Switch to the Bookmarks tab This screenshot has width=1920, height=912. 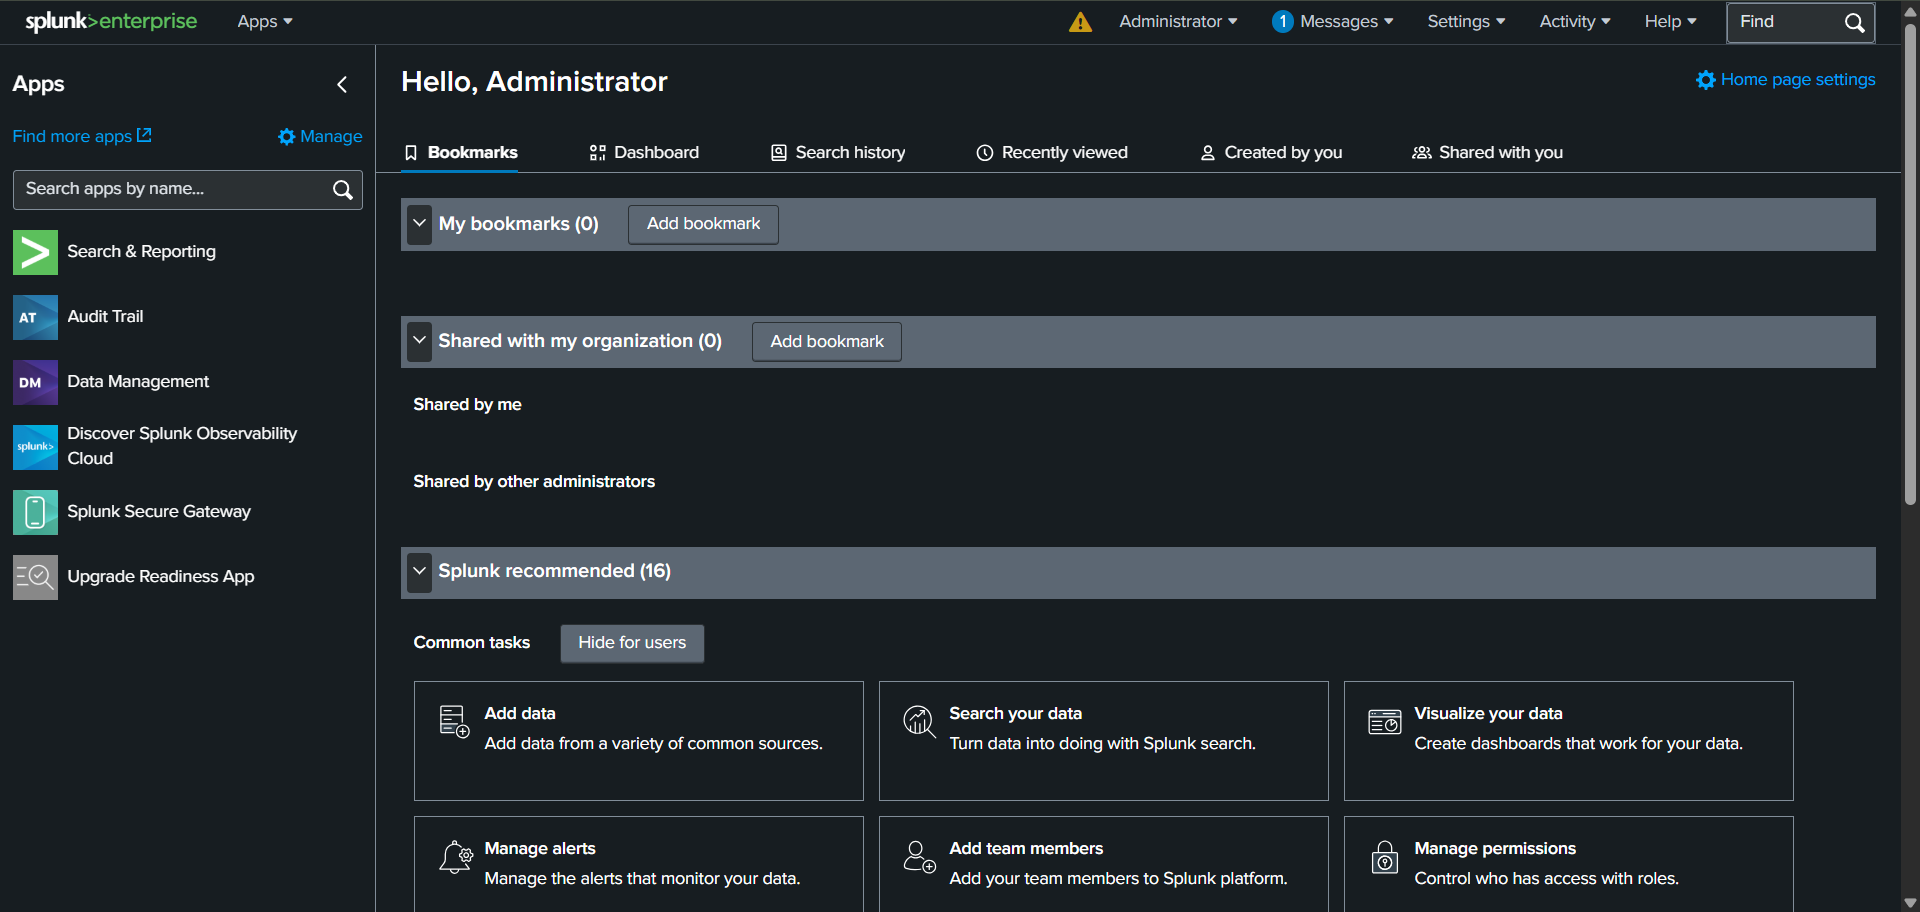(x=460, y=153)
